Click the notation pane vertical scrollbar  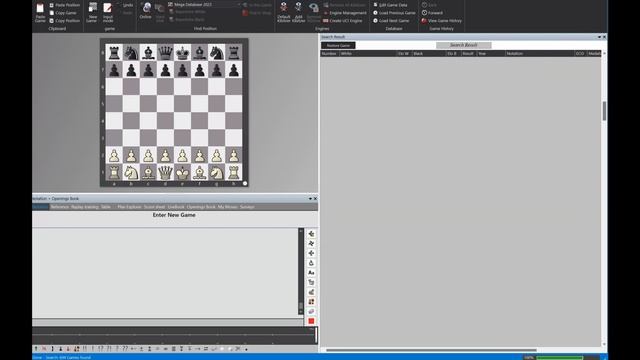pos(301,271)
